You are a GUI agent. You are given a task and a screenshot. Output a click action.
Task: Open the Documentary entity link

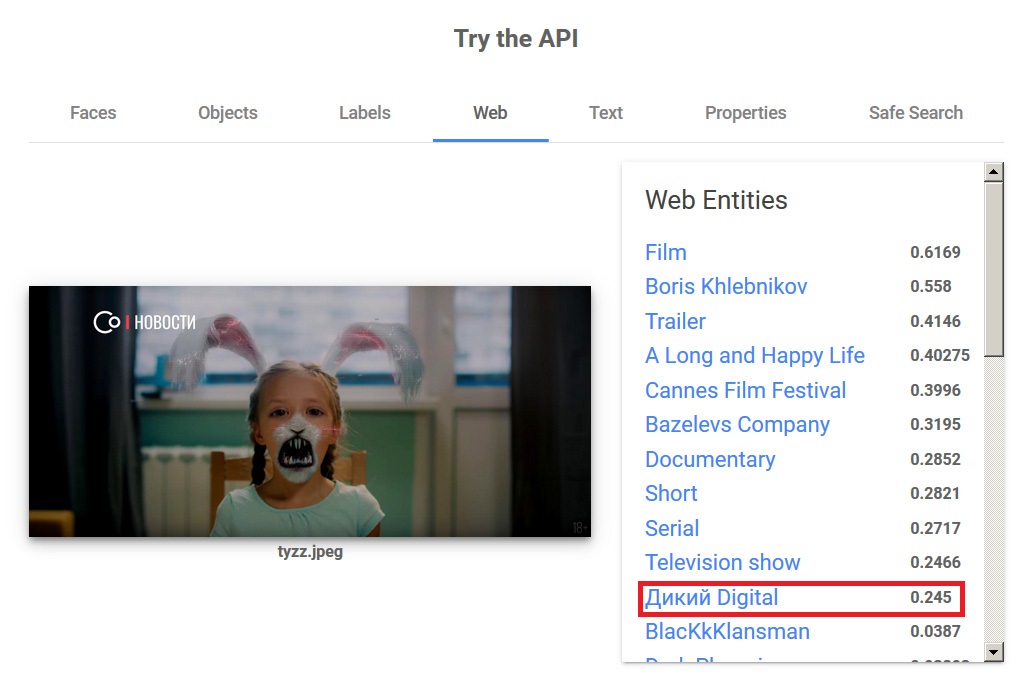[x=710, y=459]
